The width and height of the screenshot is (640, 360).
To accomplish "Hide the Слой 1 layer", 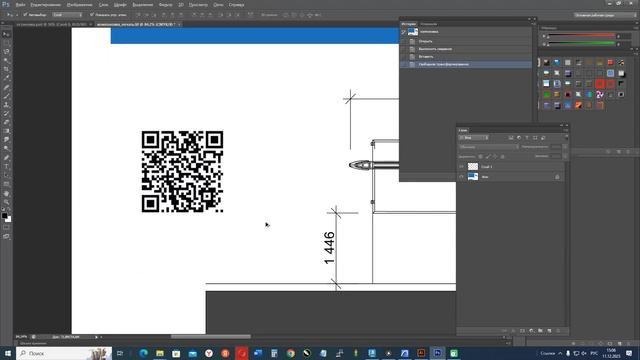I will click(462, 167).
